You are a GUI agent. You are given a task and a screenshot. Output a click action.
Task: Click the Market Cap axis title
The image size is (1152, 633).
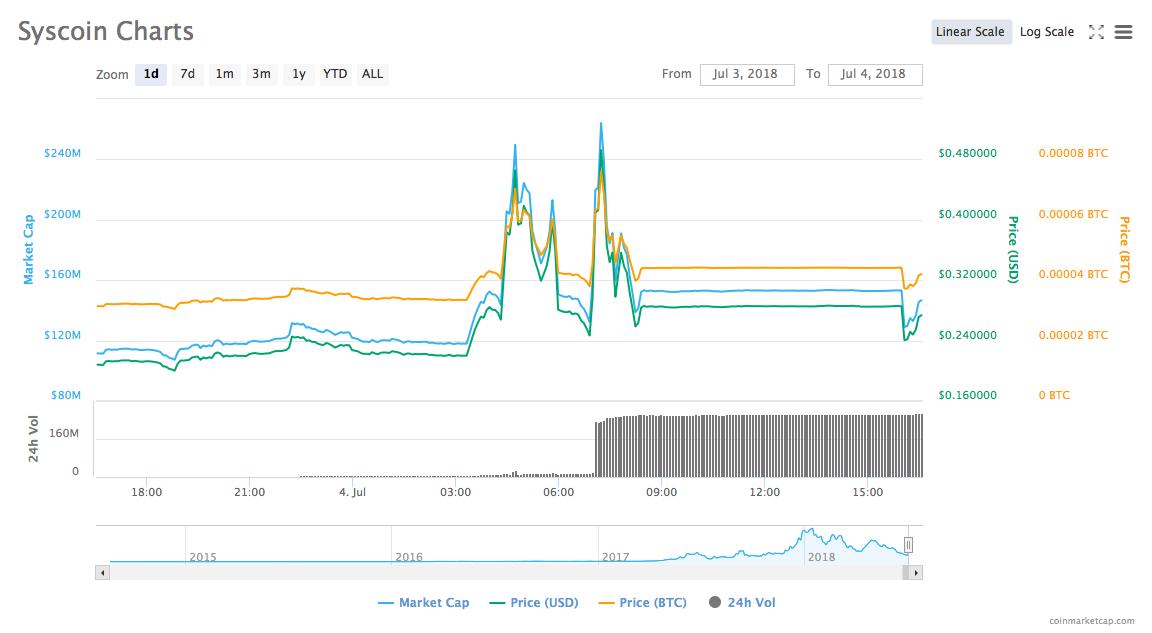(29, 250)
